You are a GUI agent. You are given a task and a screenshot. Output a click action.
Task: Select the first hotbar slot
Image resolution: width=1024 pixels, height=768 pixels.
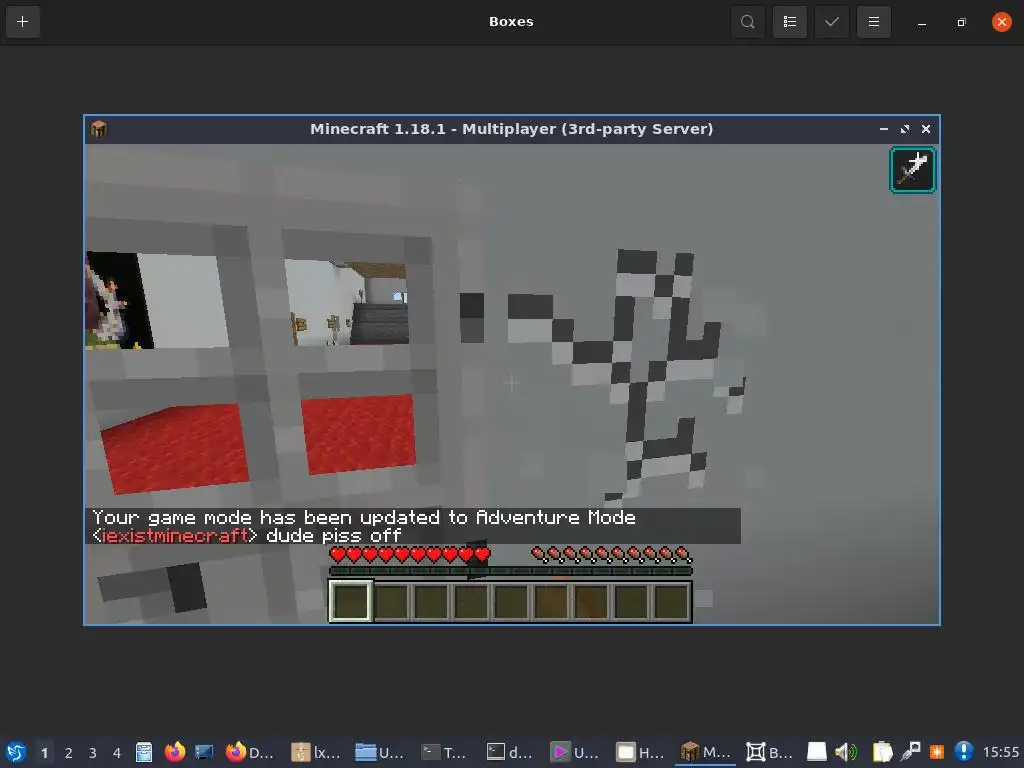350,601
